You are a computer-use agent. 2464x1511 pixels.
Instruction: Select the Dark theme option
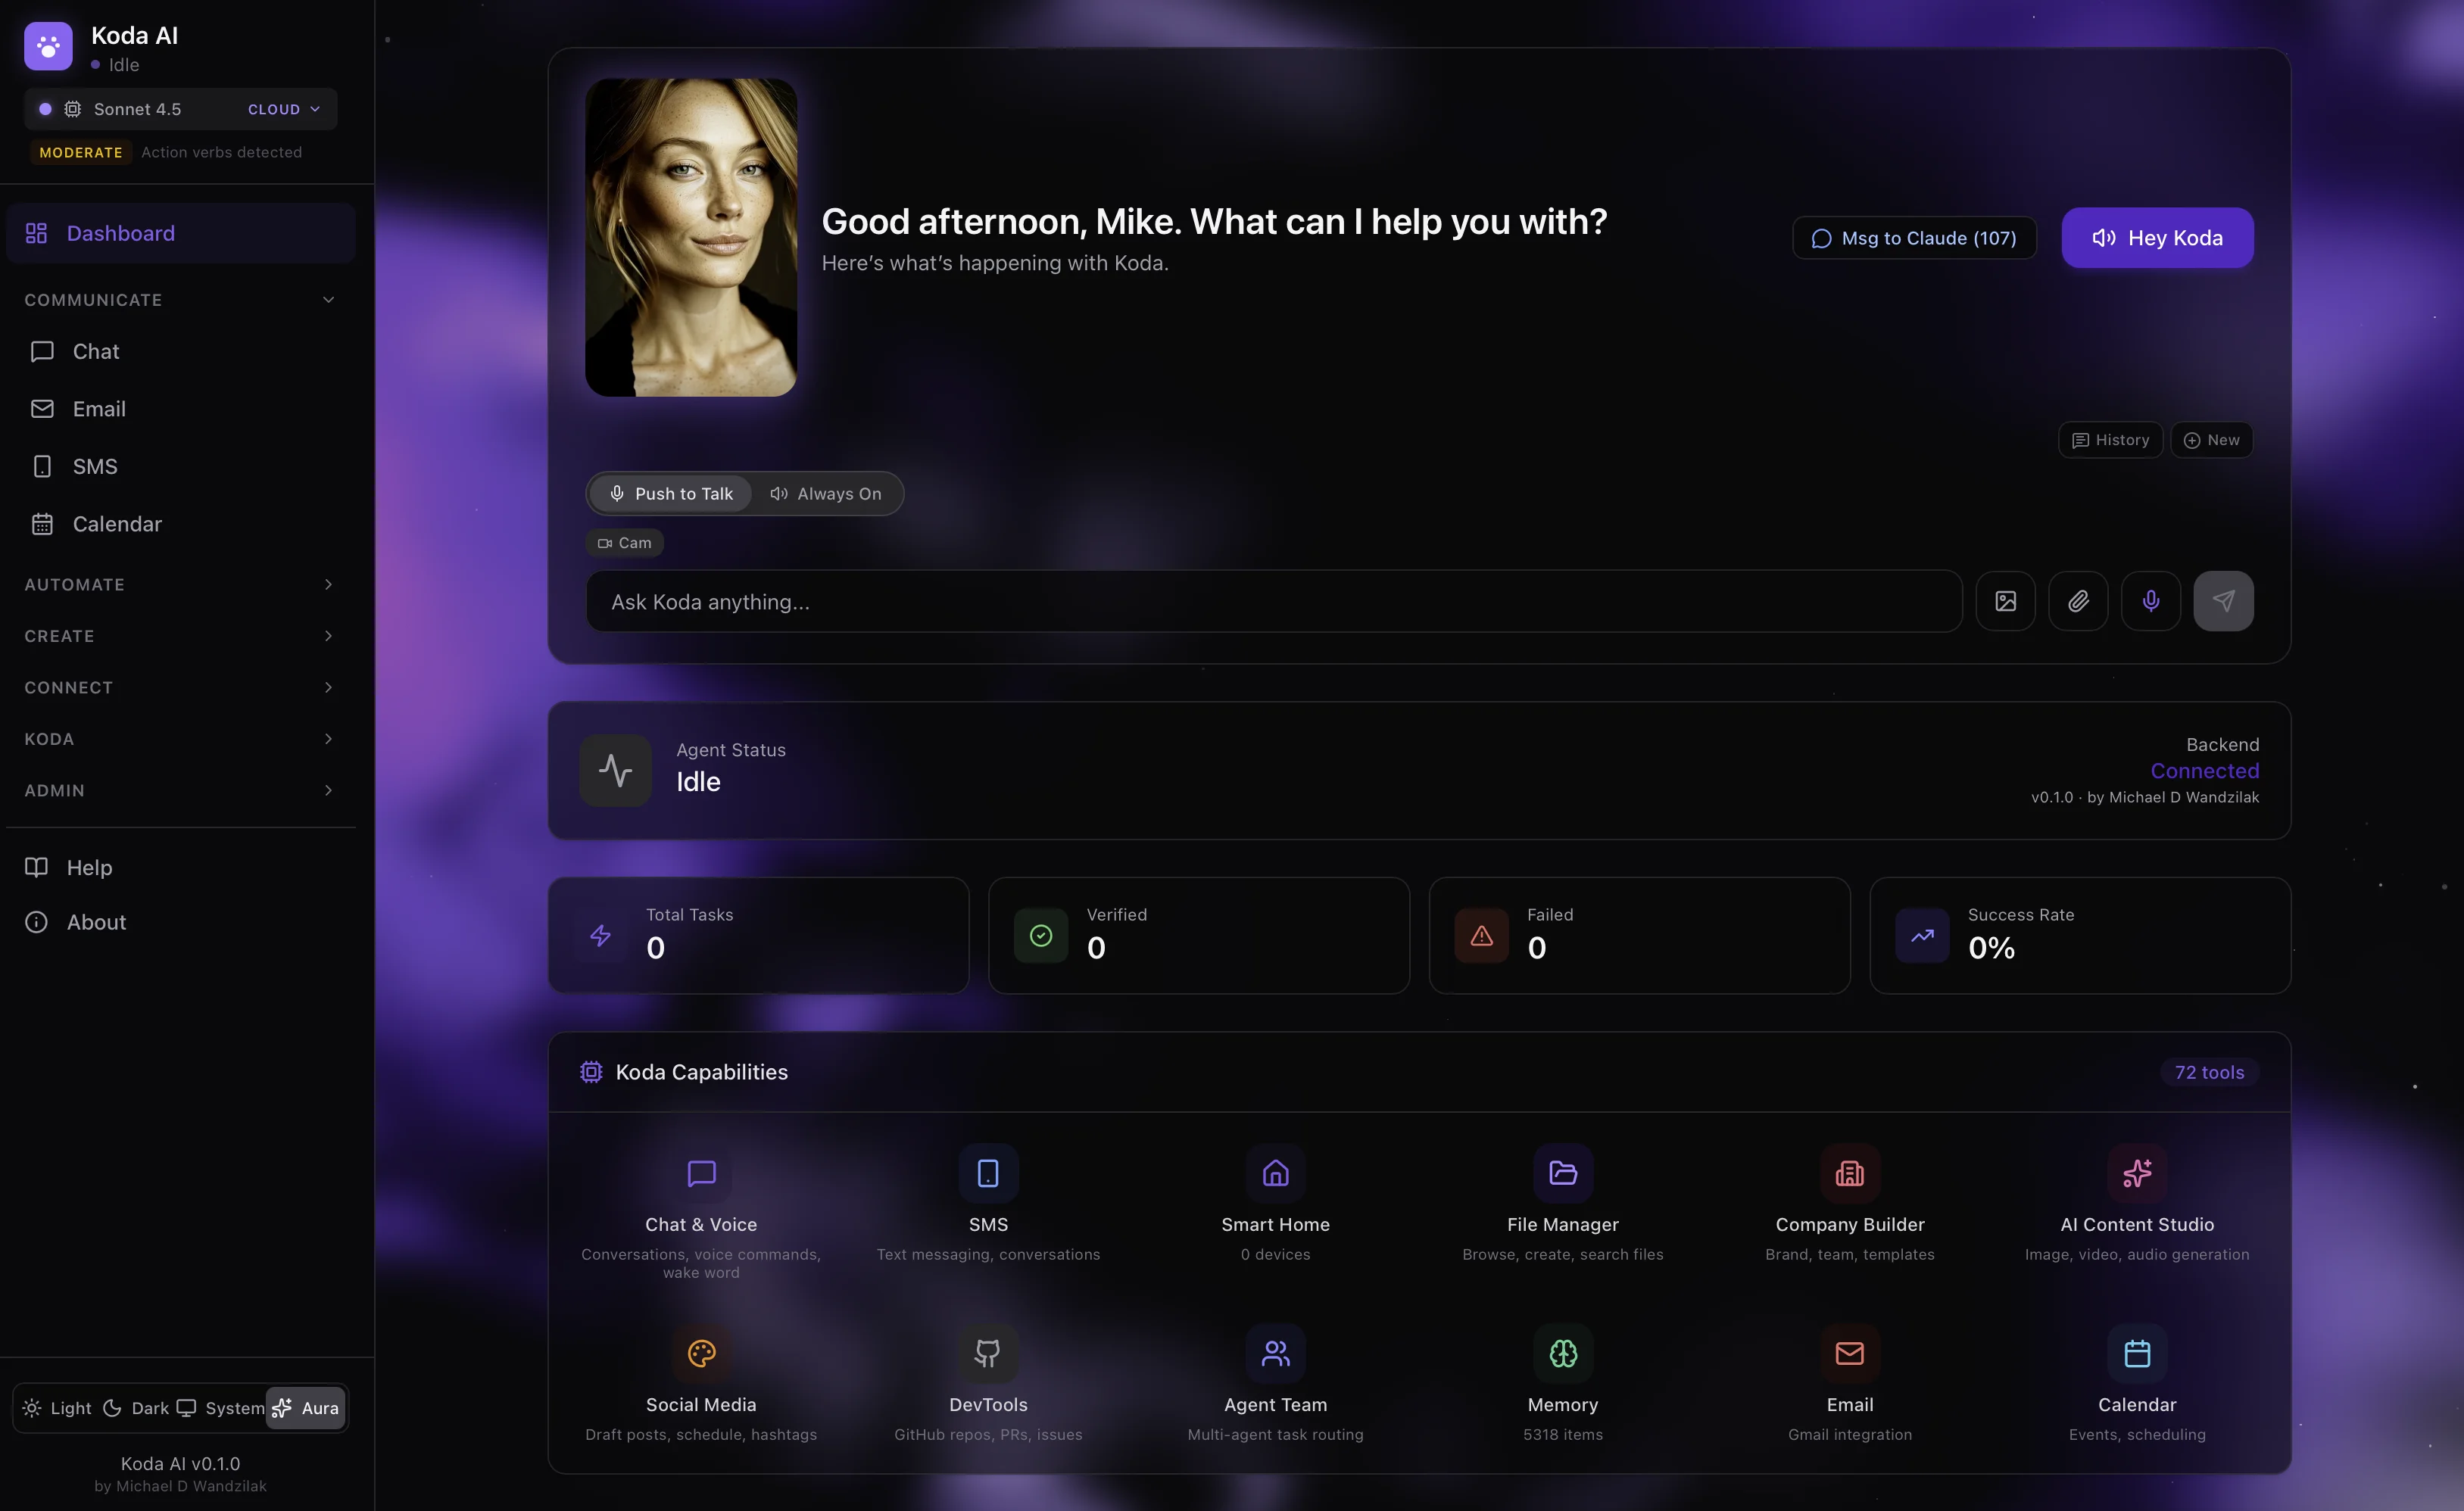click(x=137, y=1408)
